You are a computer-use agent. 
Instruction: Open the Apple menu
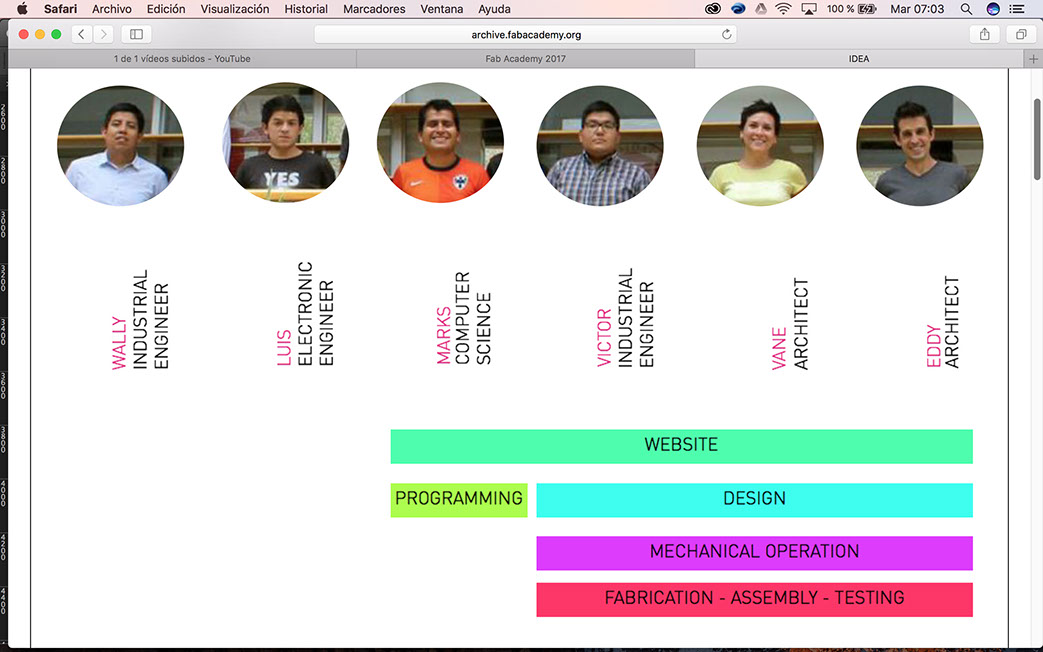point(22,9)
